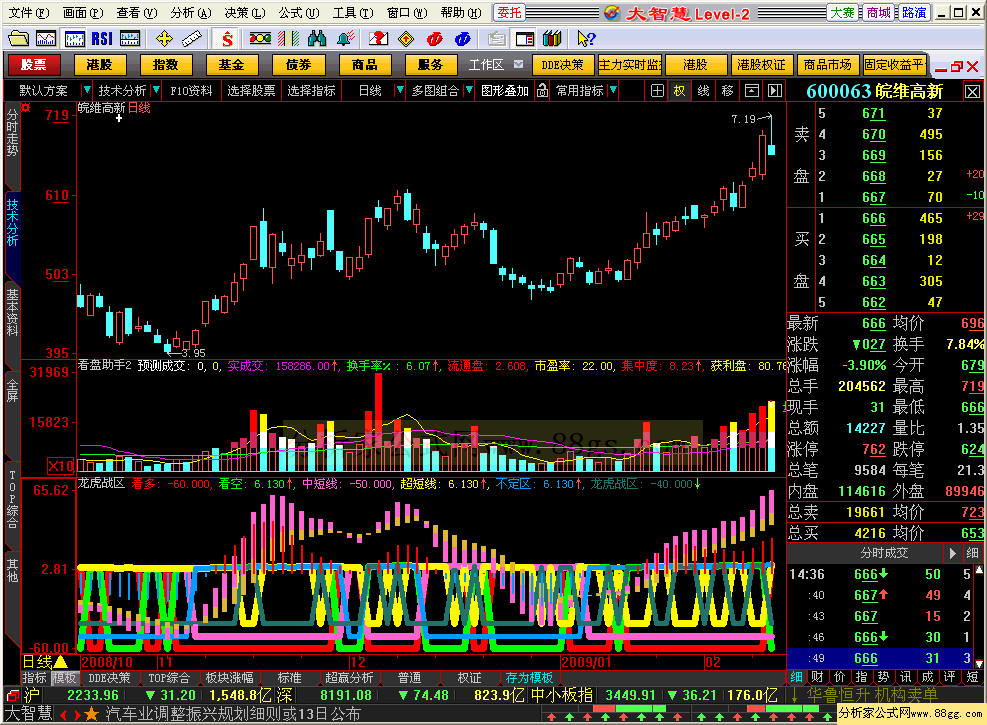987x725 pixels.
Task: Click the 图形叠加 button
Action: pos(505,91)
